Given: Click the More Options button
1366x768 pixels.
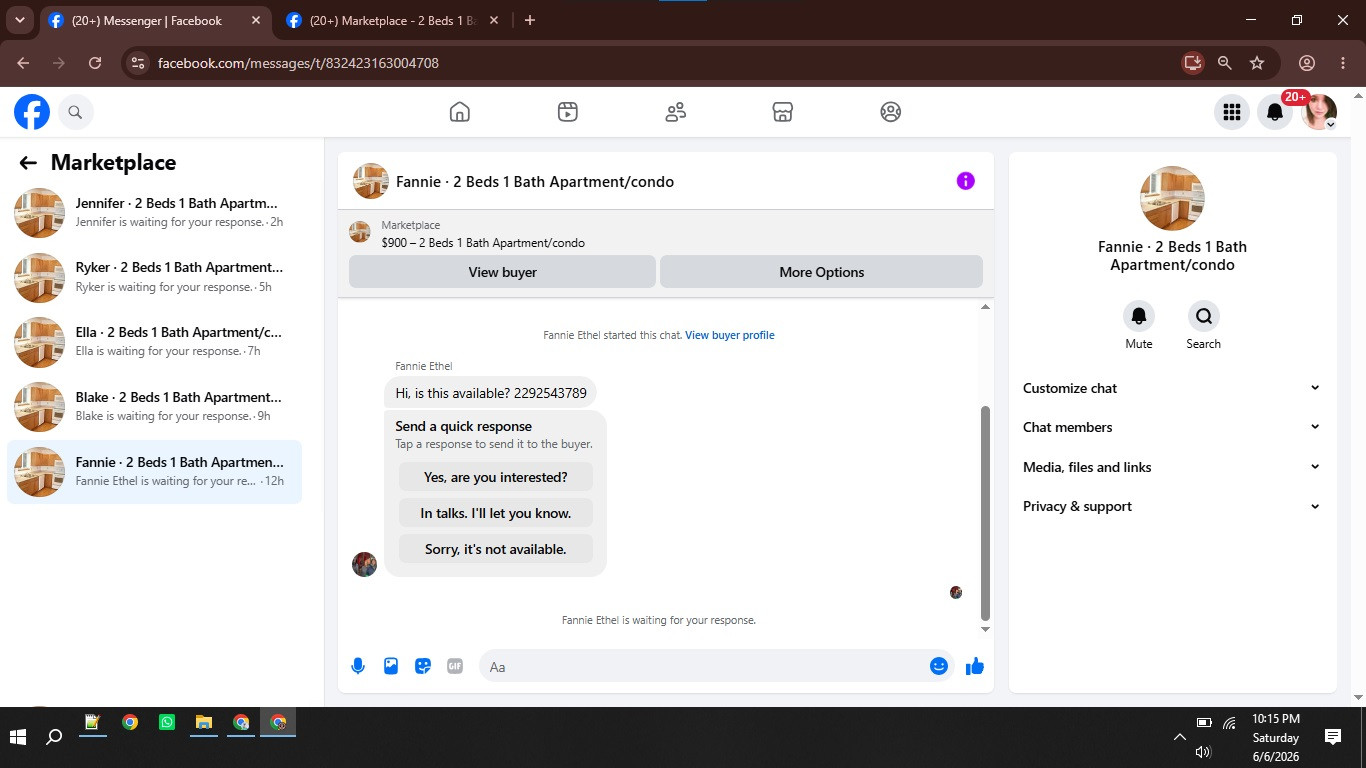Looking at the screenshot, I should pos(821,272).
